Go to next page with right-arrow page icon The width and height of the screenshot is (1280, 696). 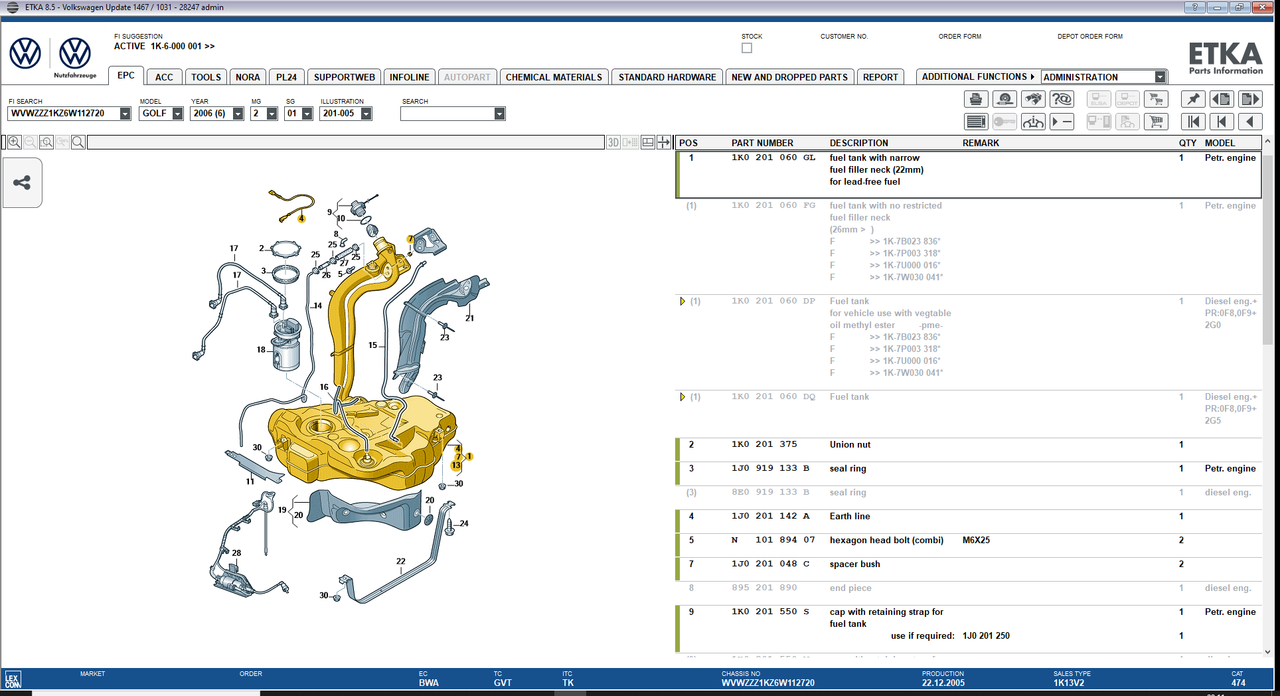click(1250, 99)
